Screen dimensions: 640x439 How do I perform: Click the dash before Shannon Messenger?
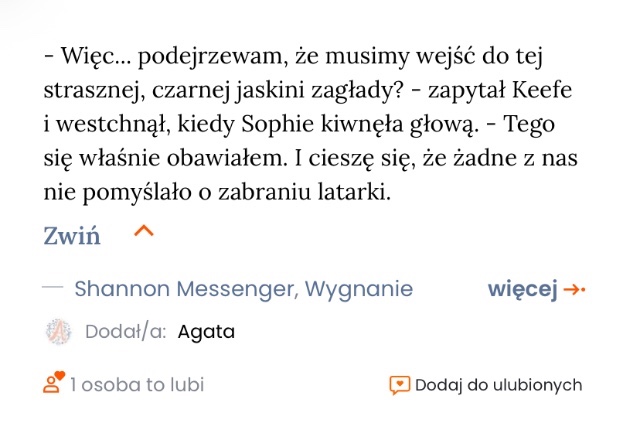point(53,288)
